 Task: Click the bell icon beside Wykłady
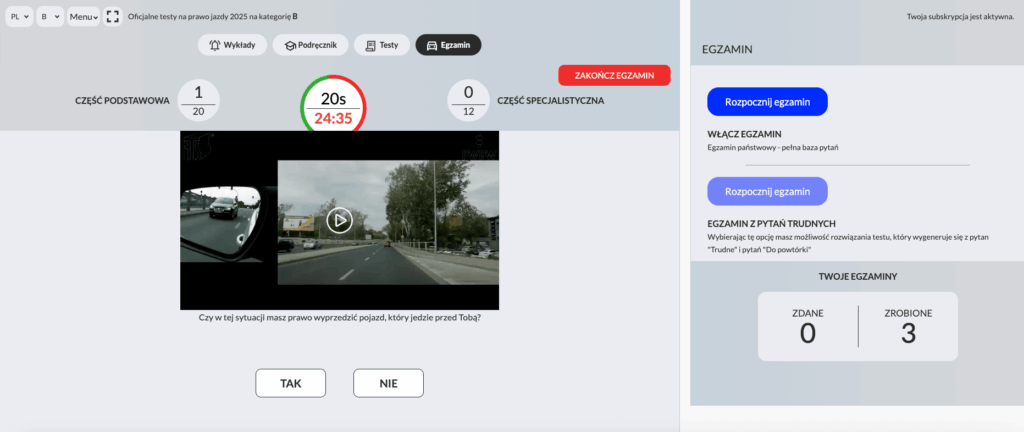(214, 45)
